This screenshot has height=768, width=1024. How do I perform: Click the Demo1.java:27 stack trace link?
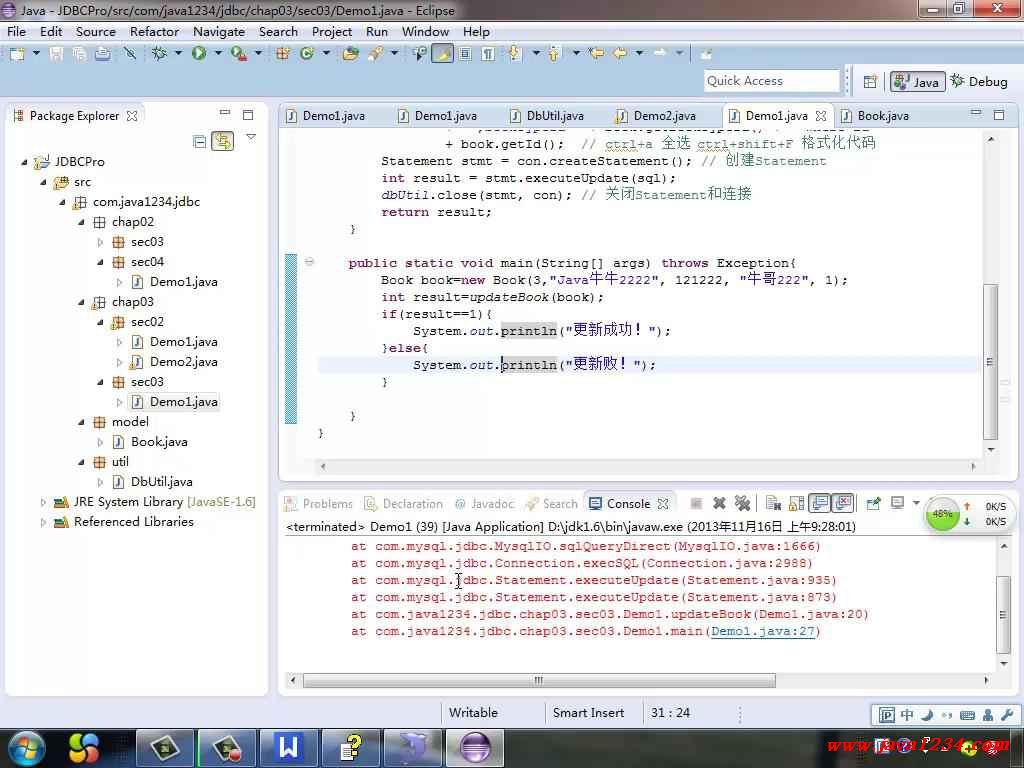(x=763, y=632)
